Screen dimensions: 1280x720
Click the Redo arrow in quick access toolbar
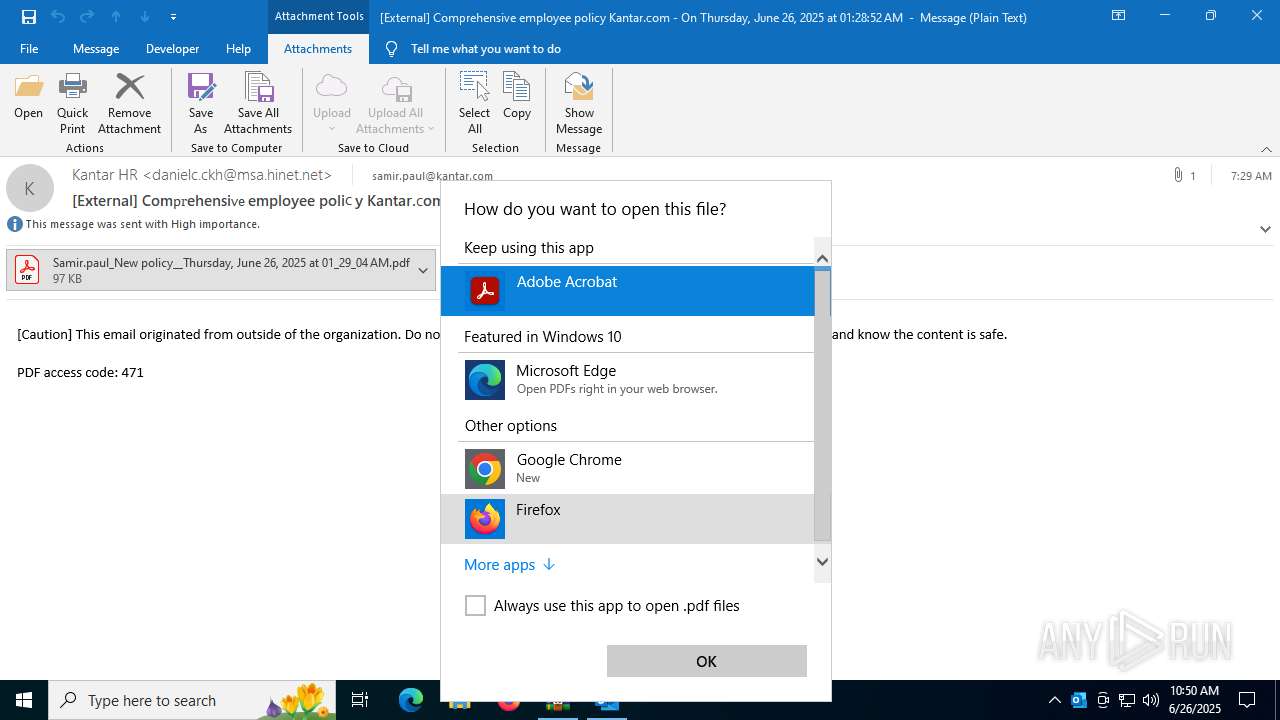coord(86,17)
